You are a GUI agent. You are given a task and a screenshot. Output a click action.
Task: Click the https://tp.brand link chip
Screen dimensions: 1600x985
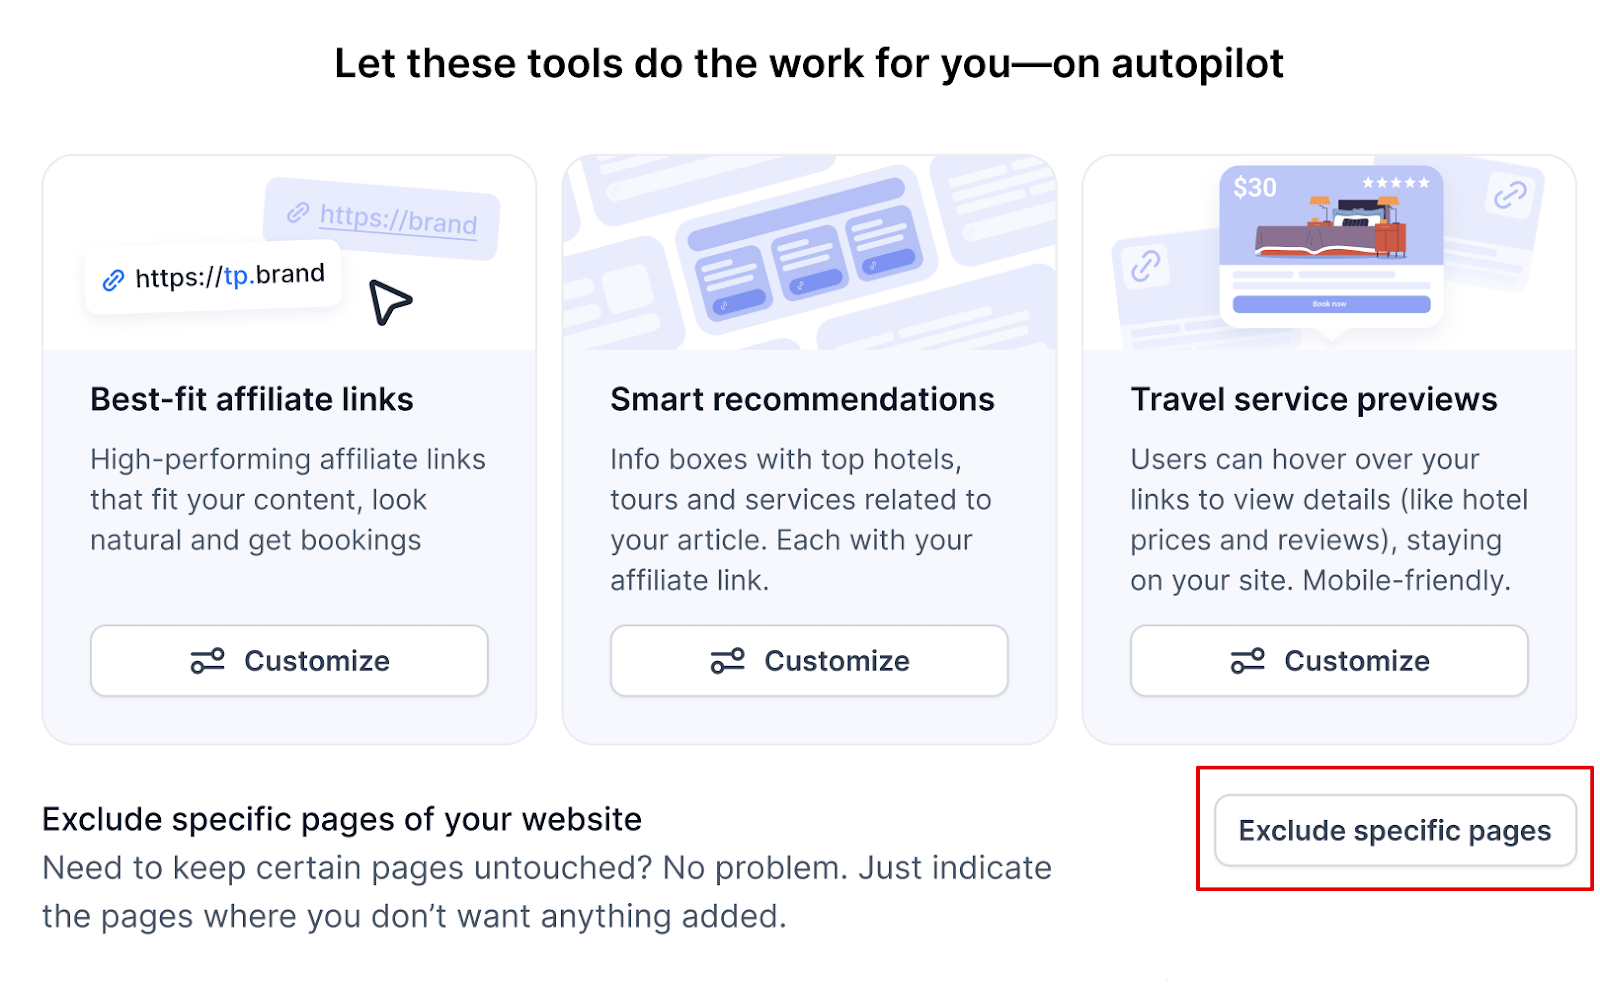pyautogui.click(x=214, y=279)
